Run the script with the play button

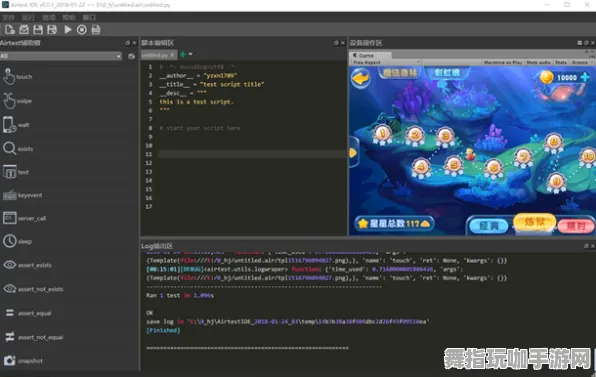click(x=68, y=30)
